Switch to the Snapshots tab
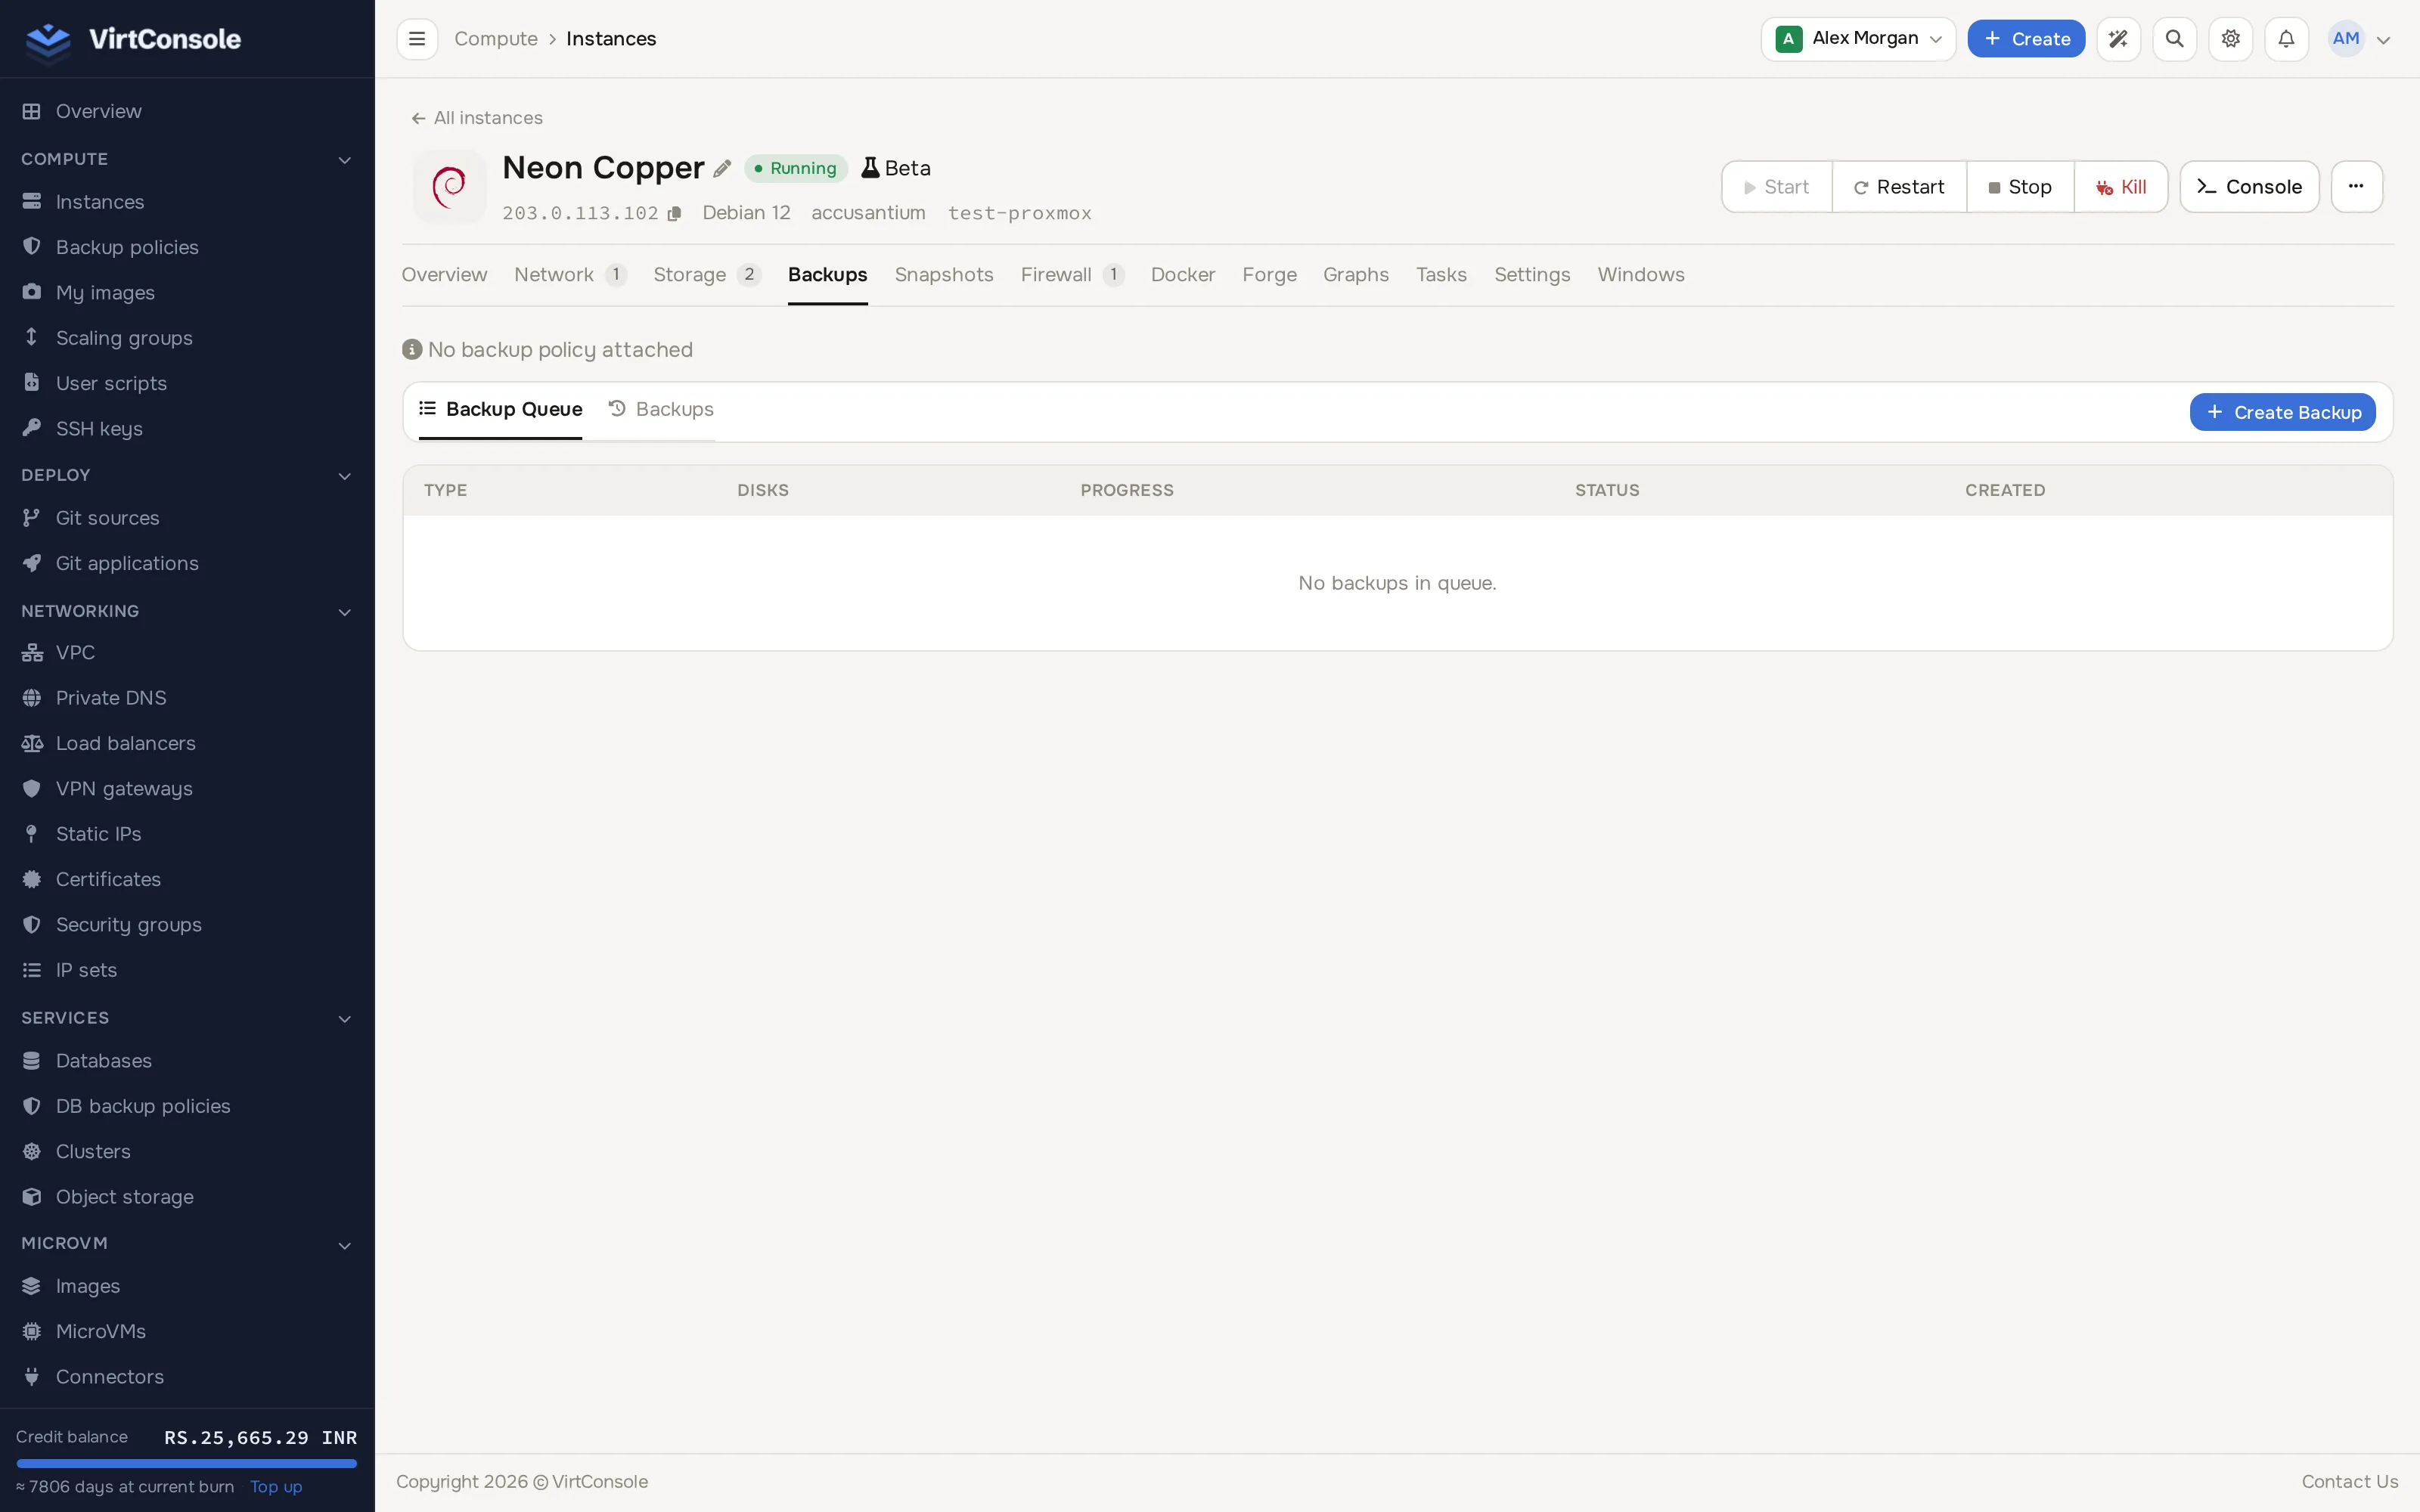Screen dimensions: 2420x1512 (943, 275)
